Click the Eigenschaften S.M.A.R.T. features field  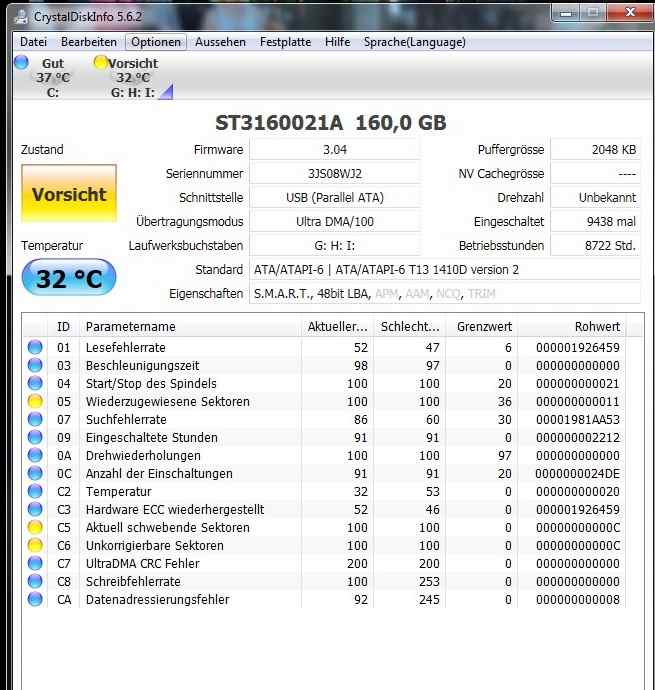[445, 294]
